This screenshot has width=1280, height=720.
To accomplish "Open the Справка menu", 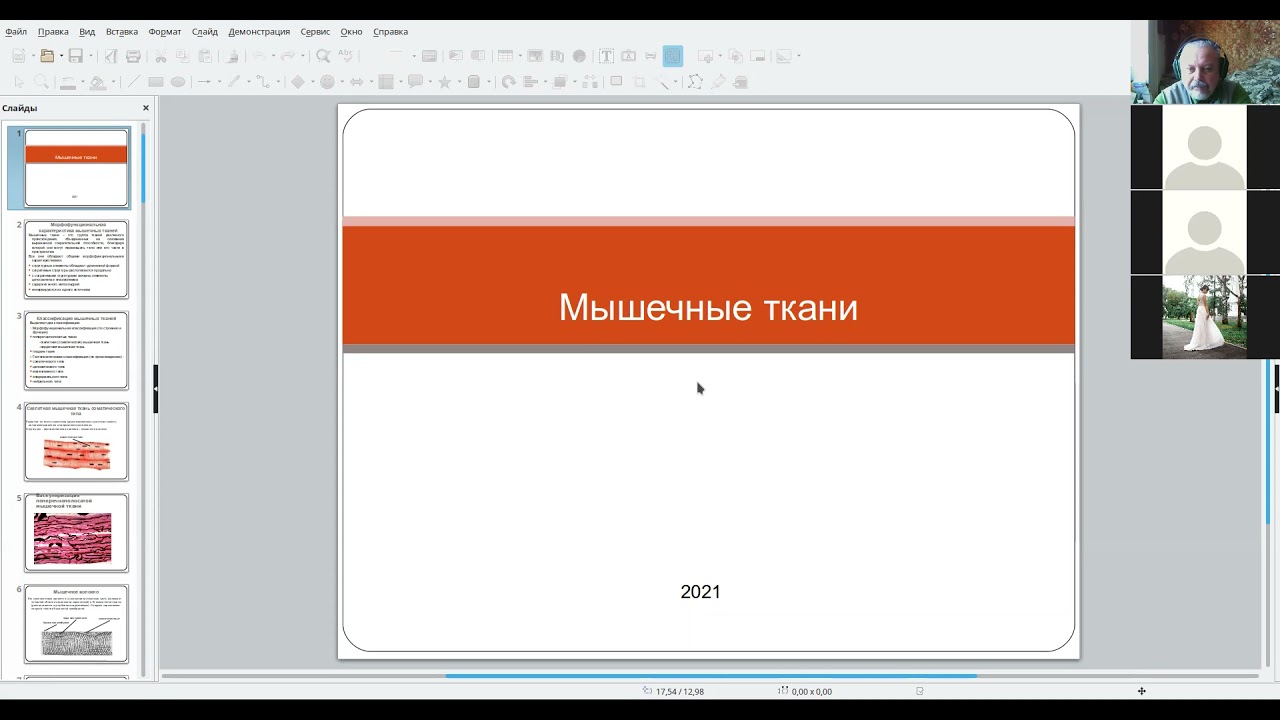I will [390, 31].
